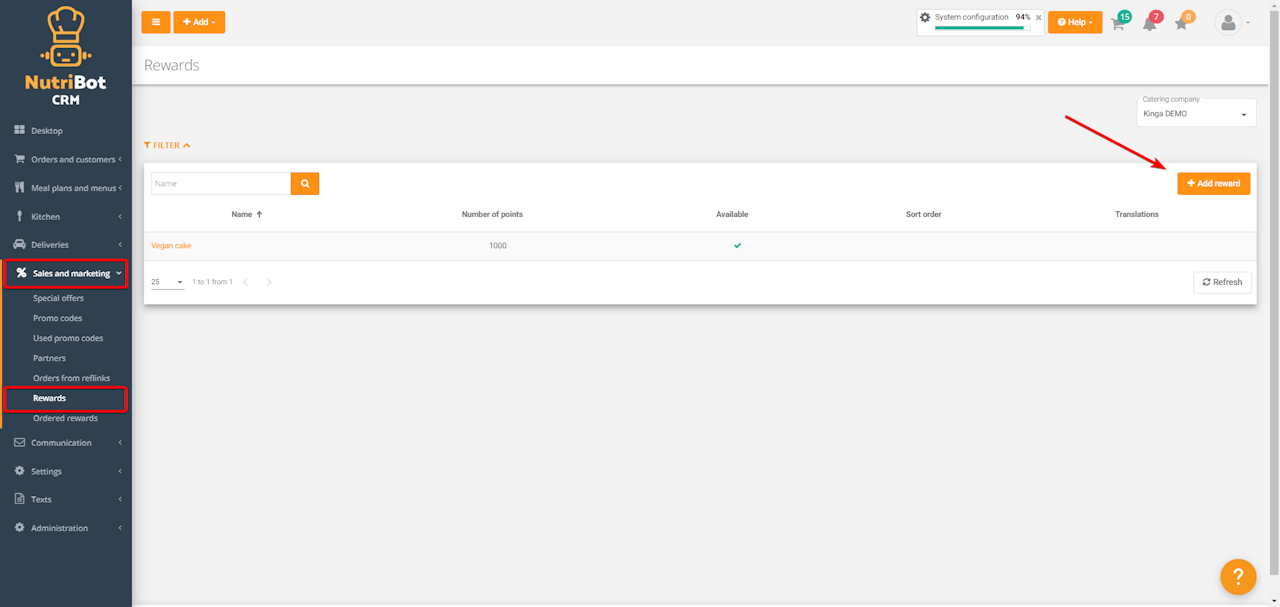Go to next page arrow
This screenshot has height=607, width=1280.
coord(269,282)
